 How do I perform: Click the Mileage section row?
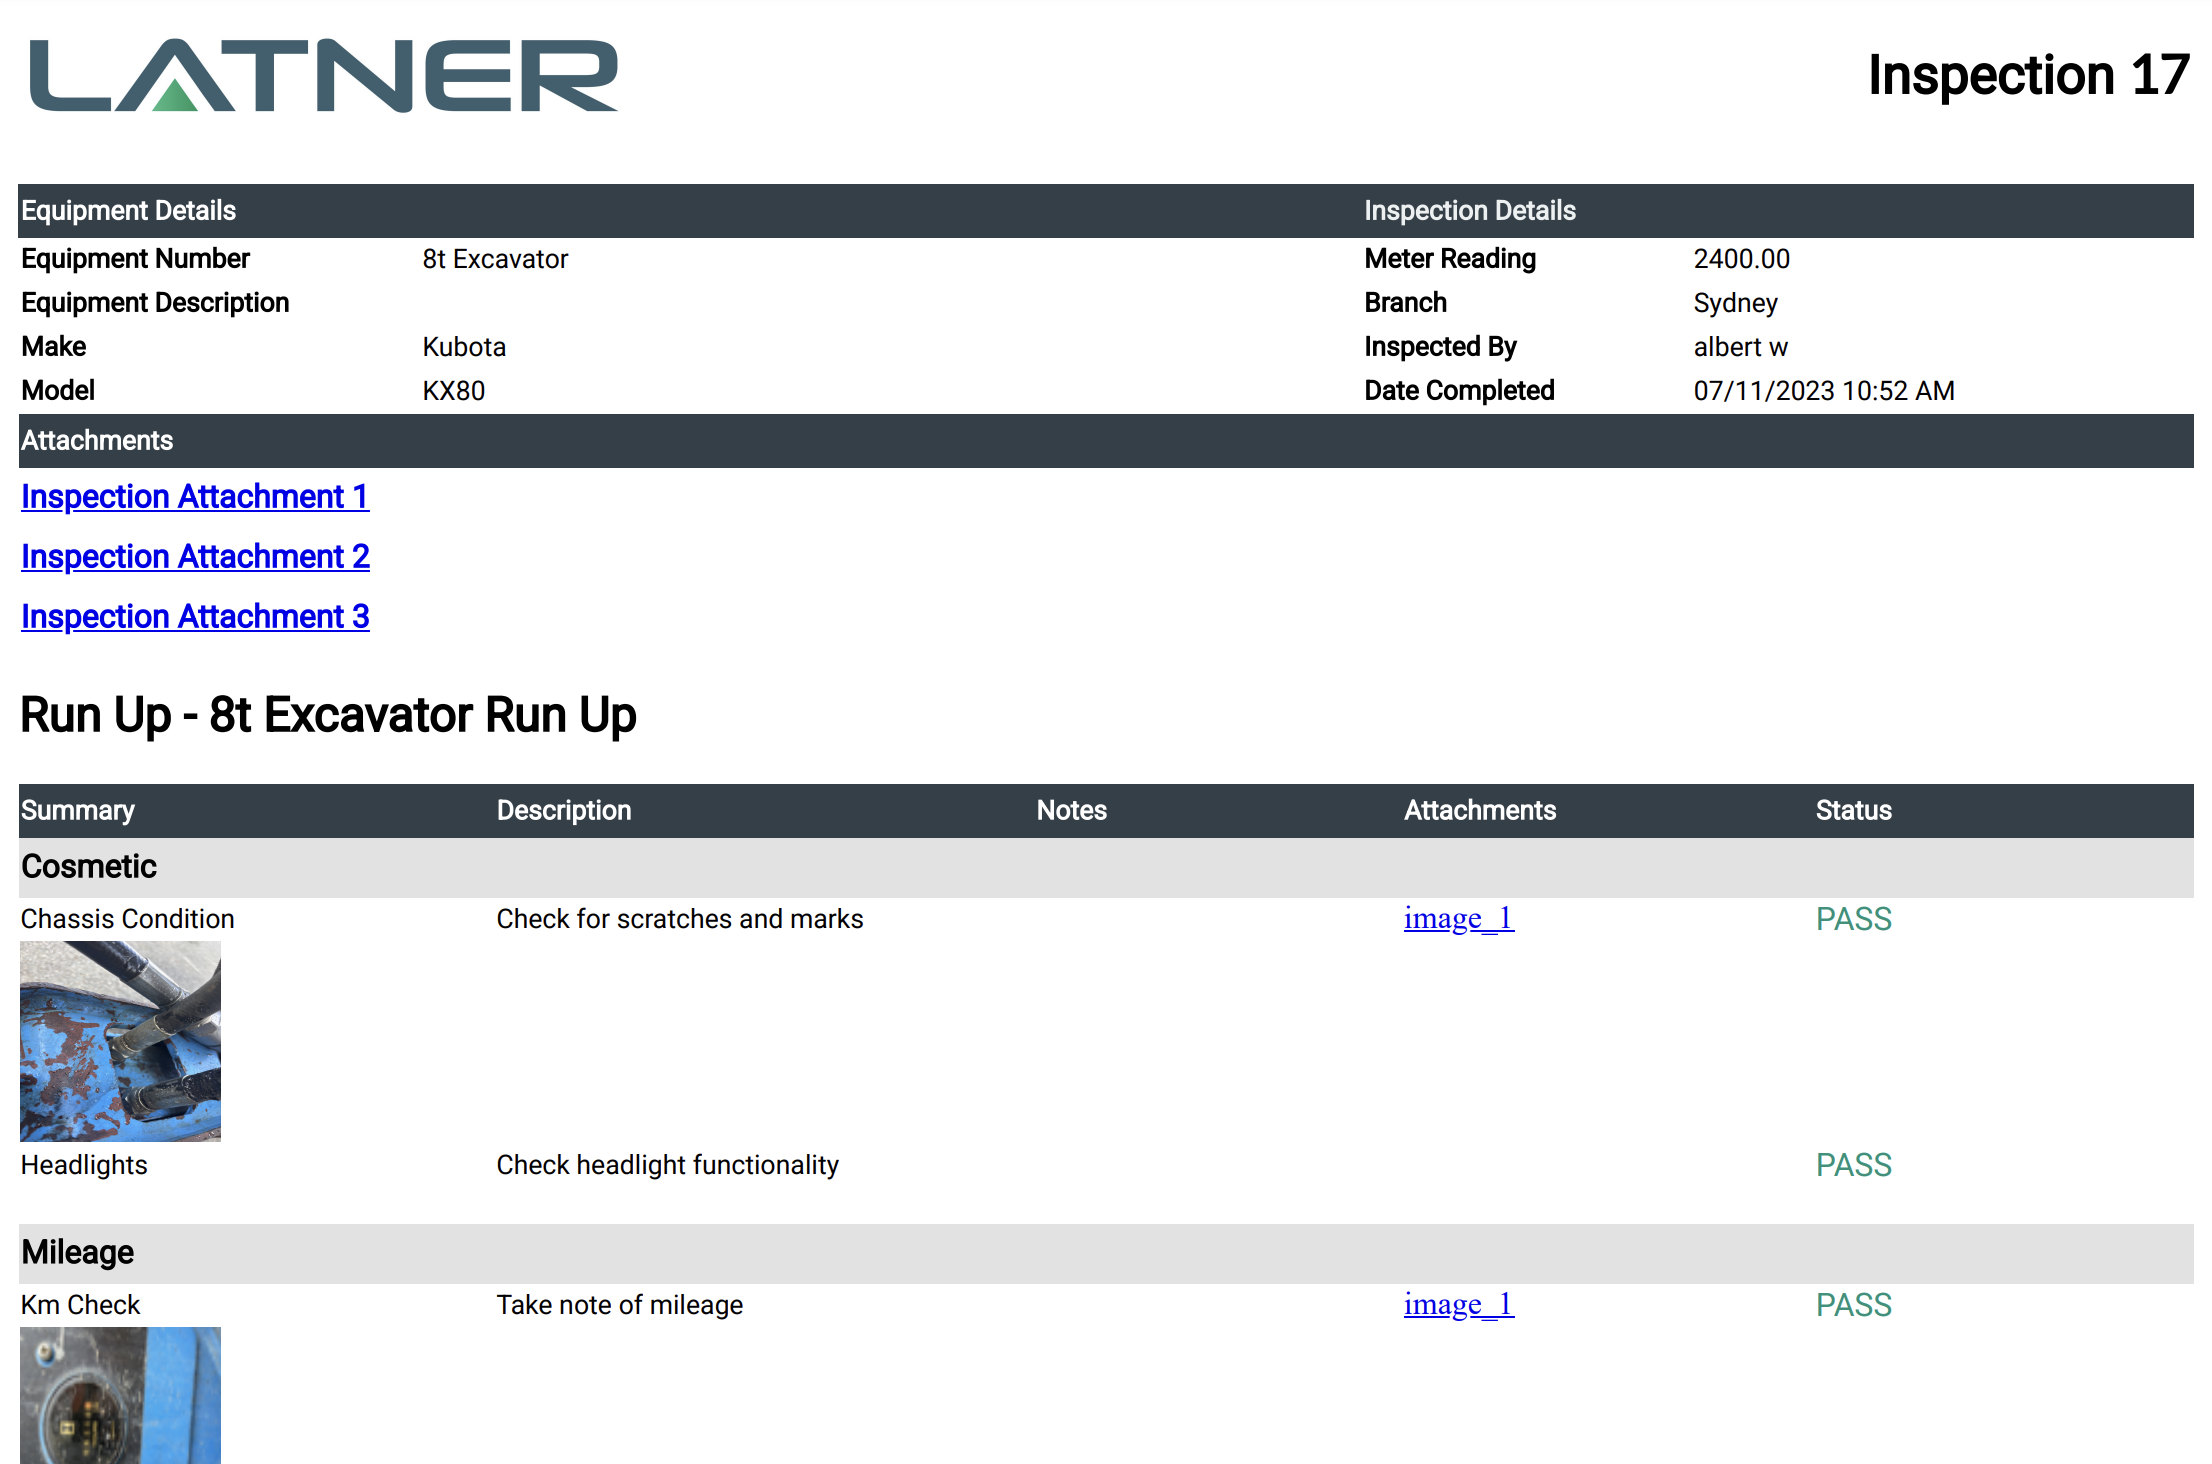[78, 1252]
